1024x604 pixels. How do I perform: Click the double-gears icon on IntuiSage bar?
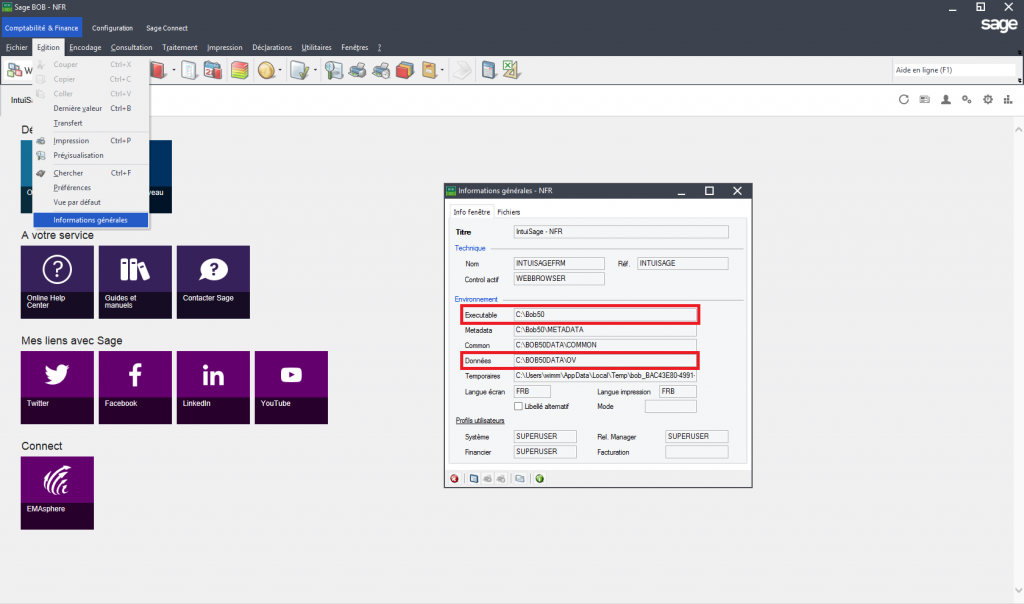[967, 99]
